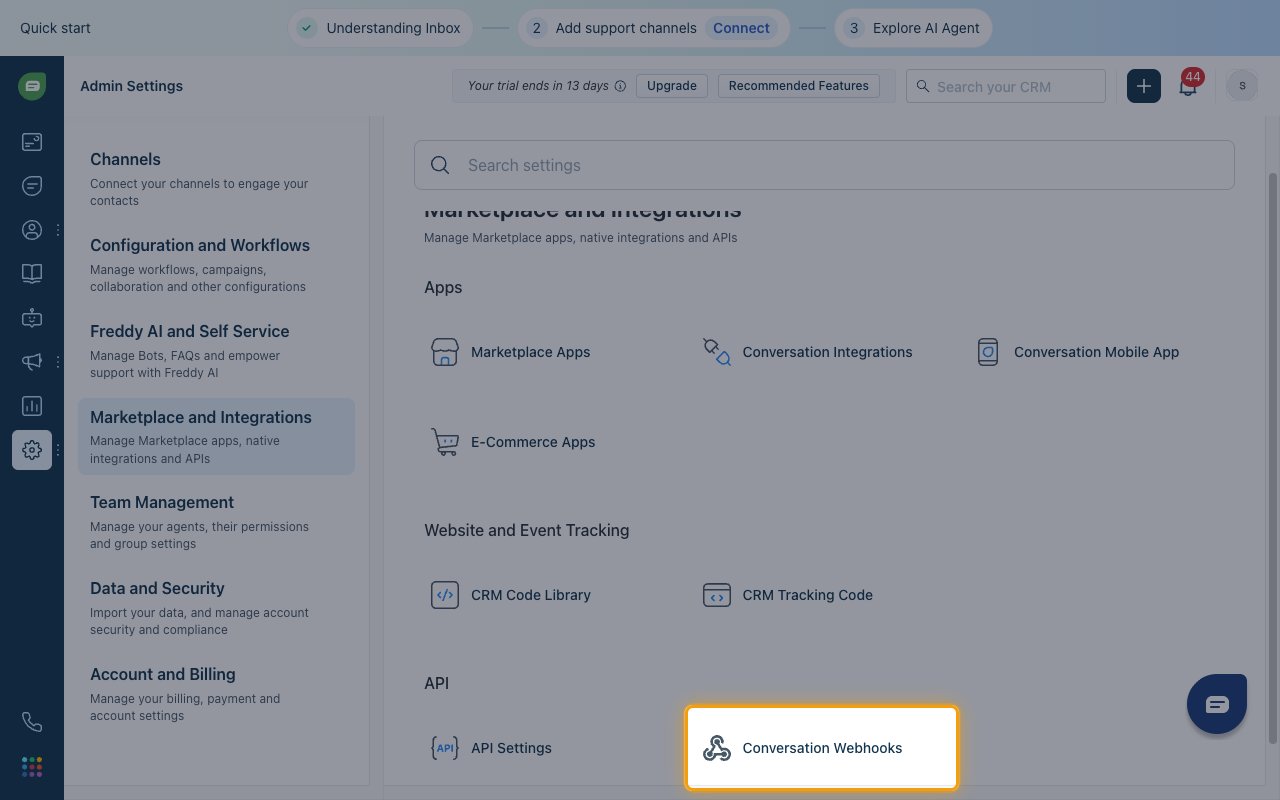The image size is (1280, 800).
Task: Open the user profile avatar S
Action: 1242,86
